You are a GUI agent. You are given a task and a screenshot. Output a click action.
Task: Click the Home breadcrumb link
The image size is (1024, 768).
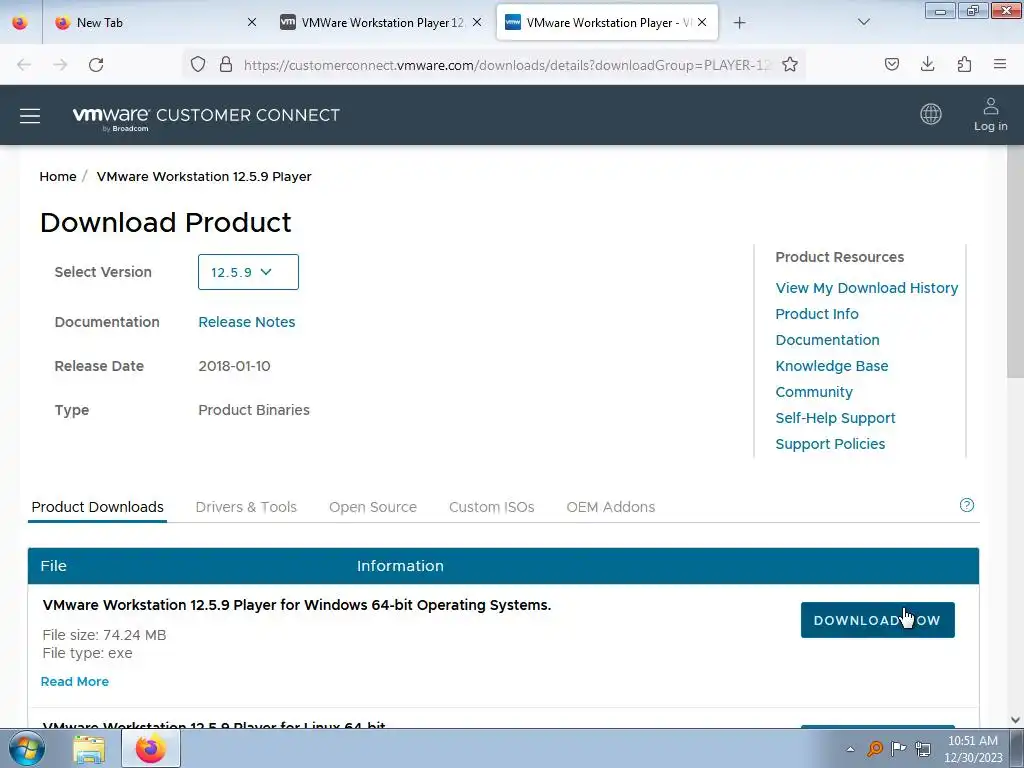pos(57,176)
